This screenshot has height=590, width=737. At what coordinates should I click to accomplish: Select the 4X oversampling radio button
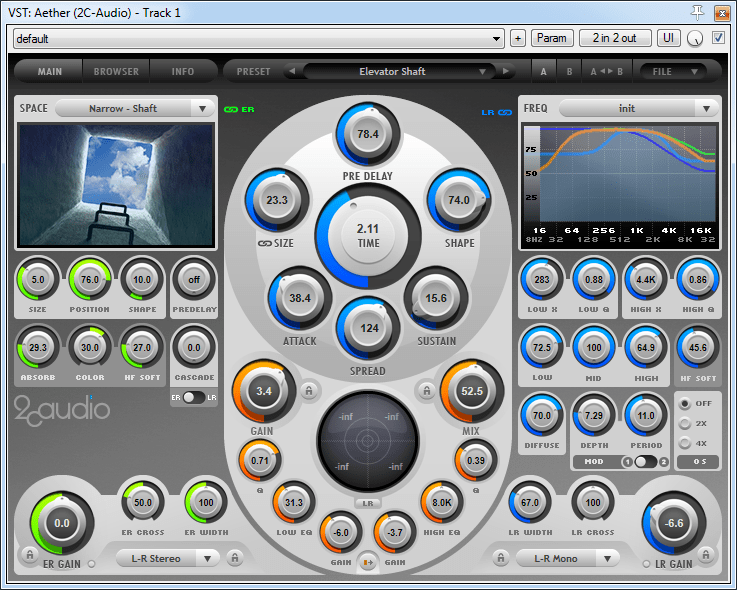685,443
